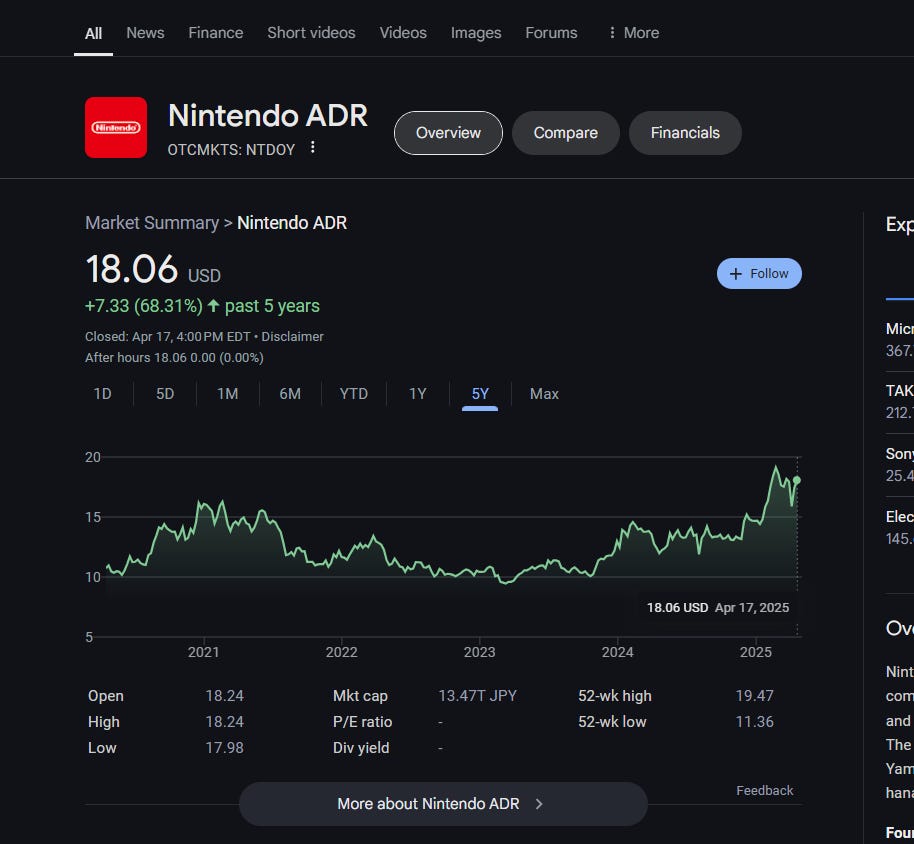Open More about Nintendo ADR
Image resolution: width=914 pixels, height=844 pixels.
443,804
